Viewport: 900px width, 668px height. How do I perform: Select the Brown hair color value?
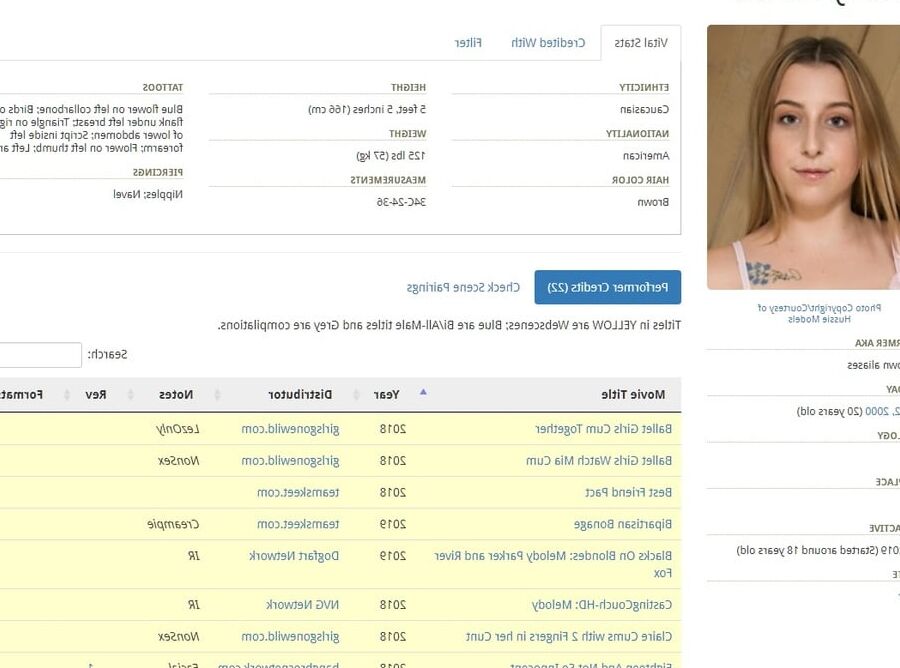(x=653, y=202)
